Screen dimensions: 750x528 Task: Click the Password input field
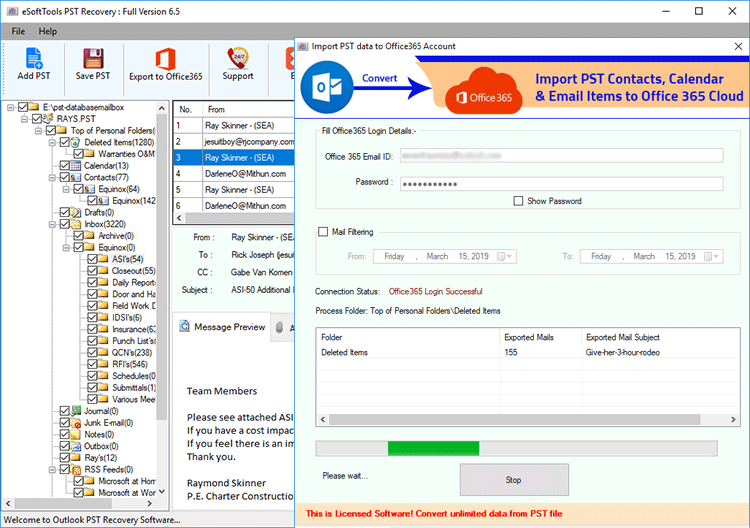tap(562, 184)
